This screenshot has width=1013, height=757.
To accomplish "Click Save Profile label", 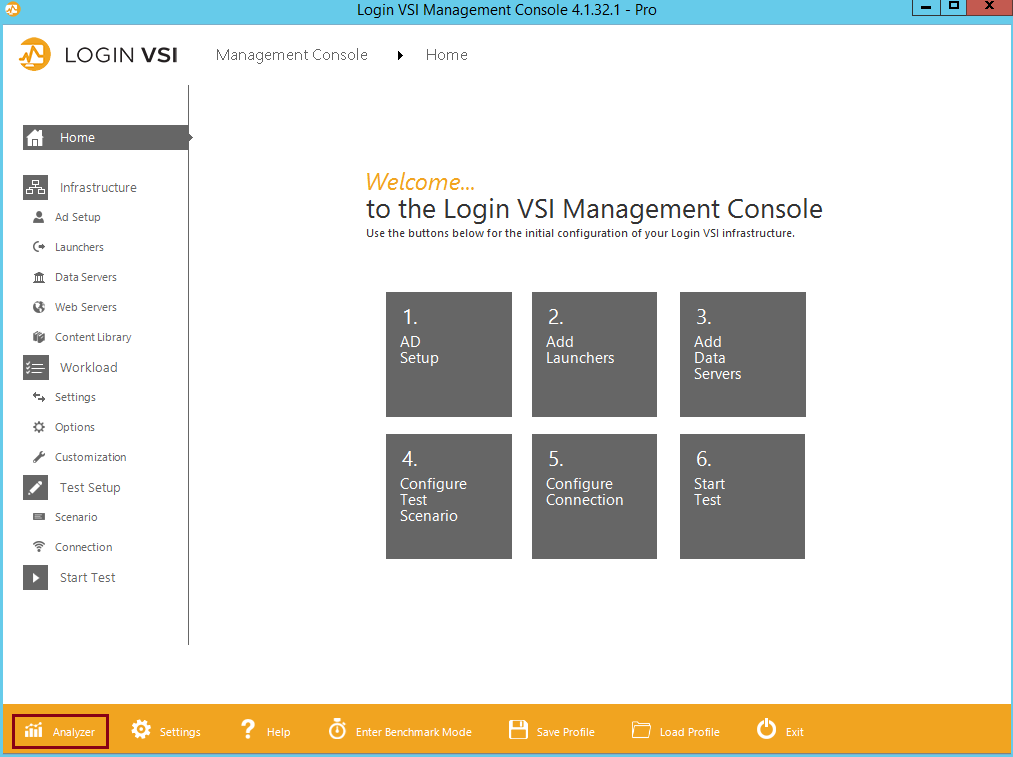I will pyautogui.click(x=565, y=732).
